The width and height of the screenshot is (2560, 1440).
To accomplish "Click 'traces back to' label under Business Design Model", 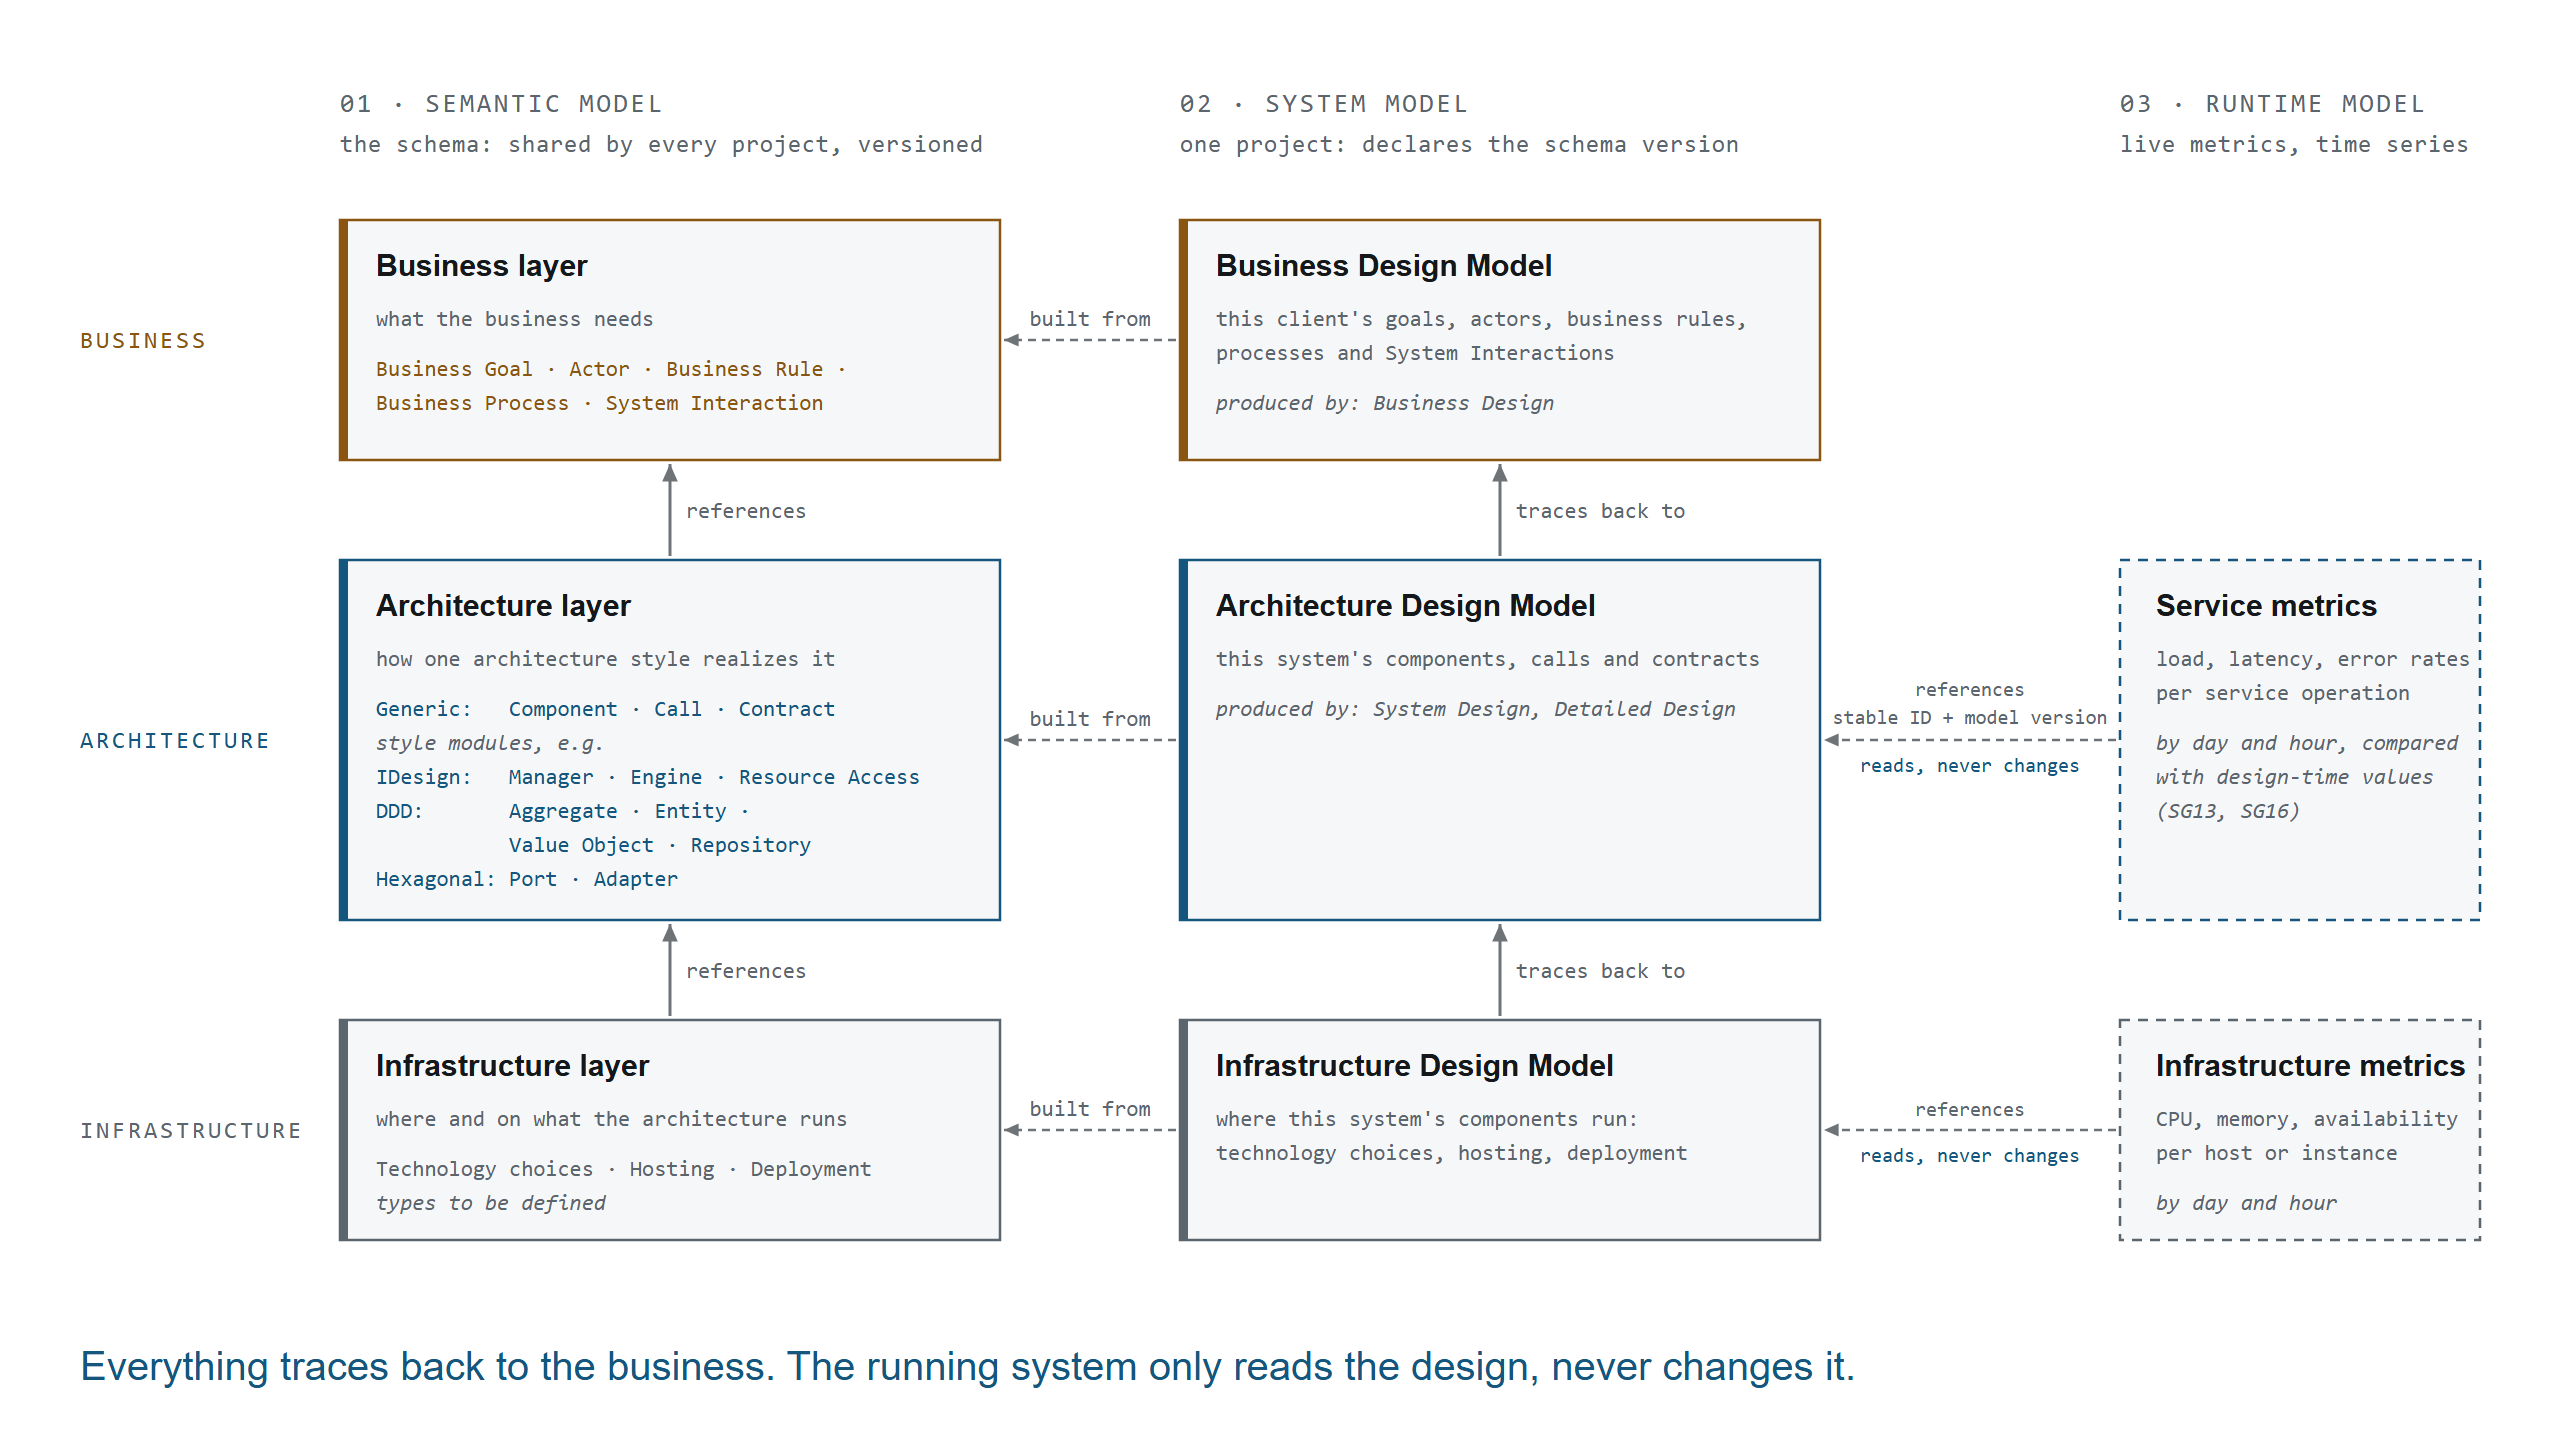I will 1600,511.
